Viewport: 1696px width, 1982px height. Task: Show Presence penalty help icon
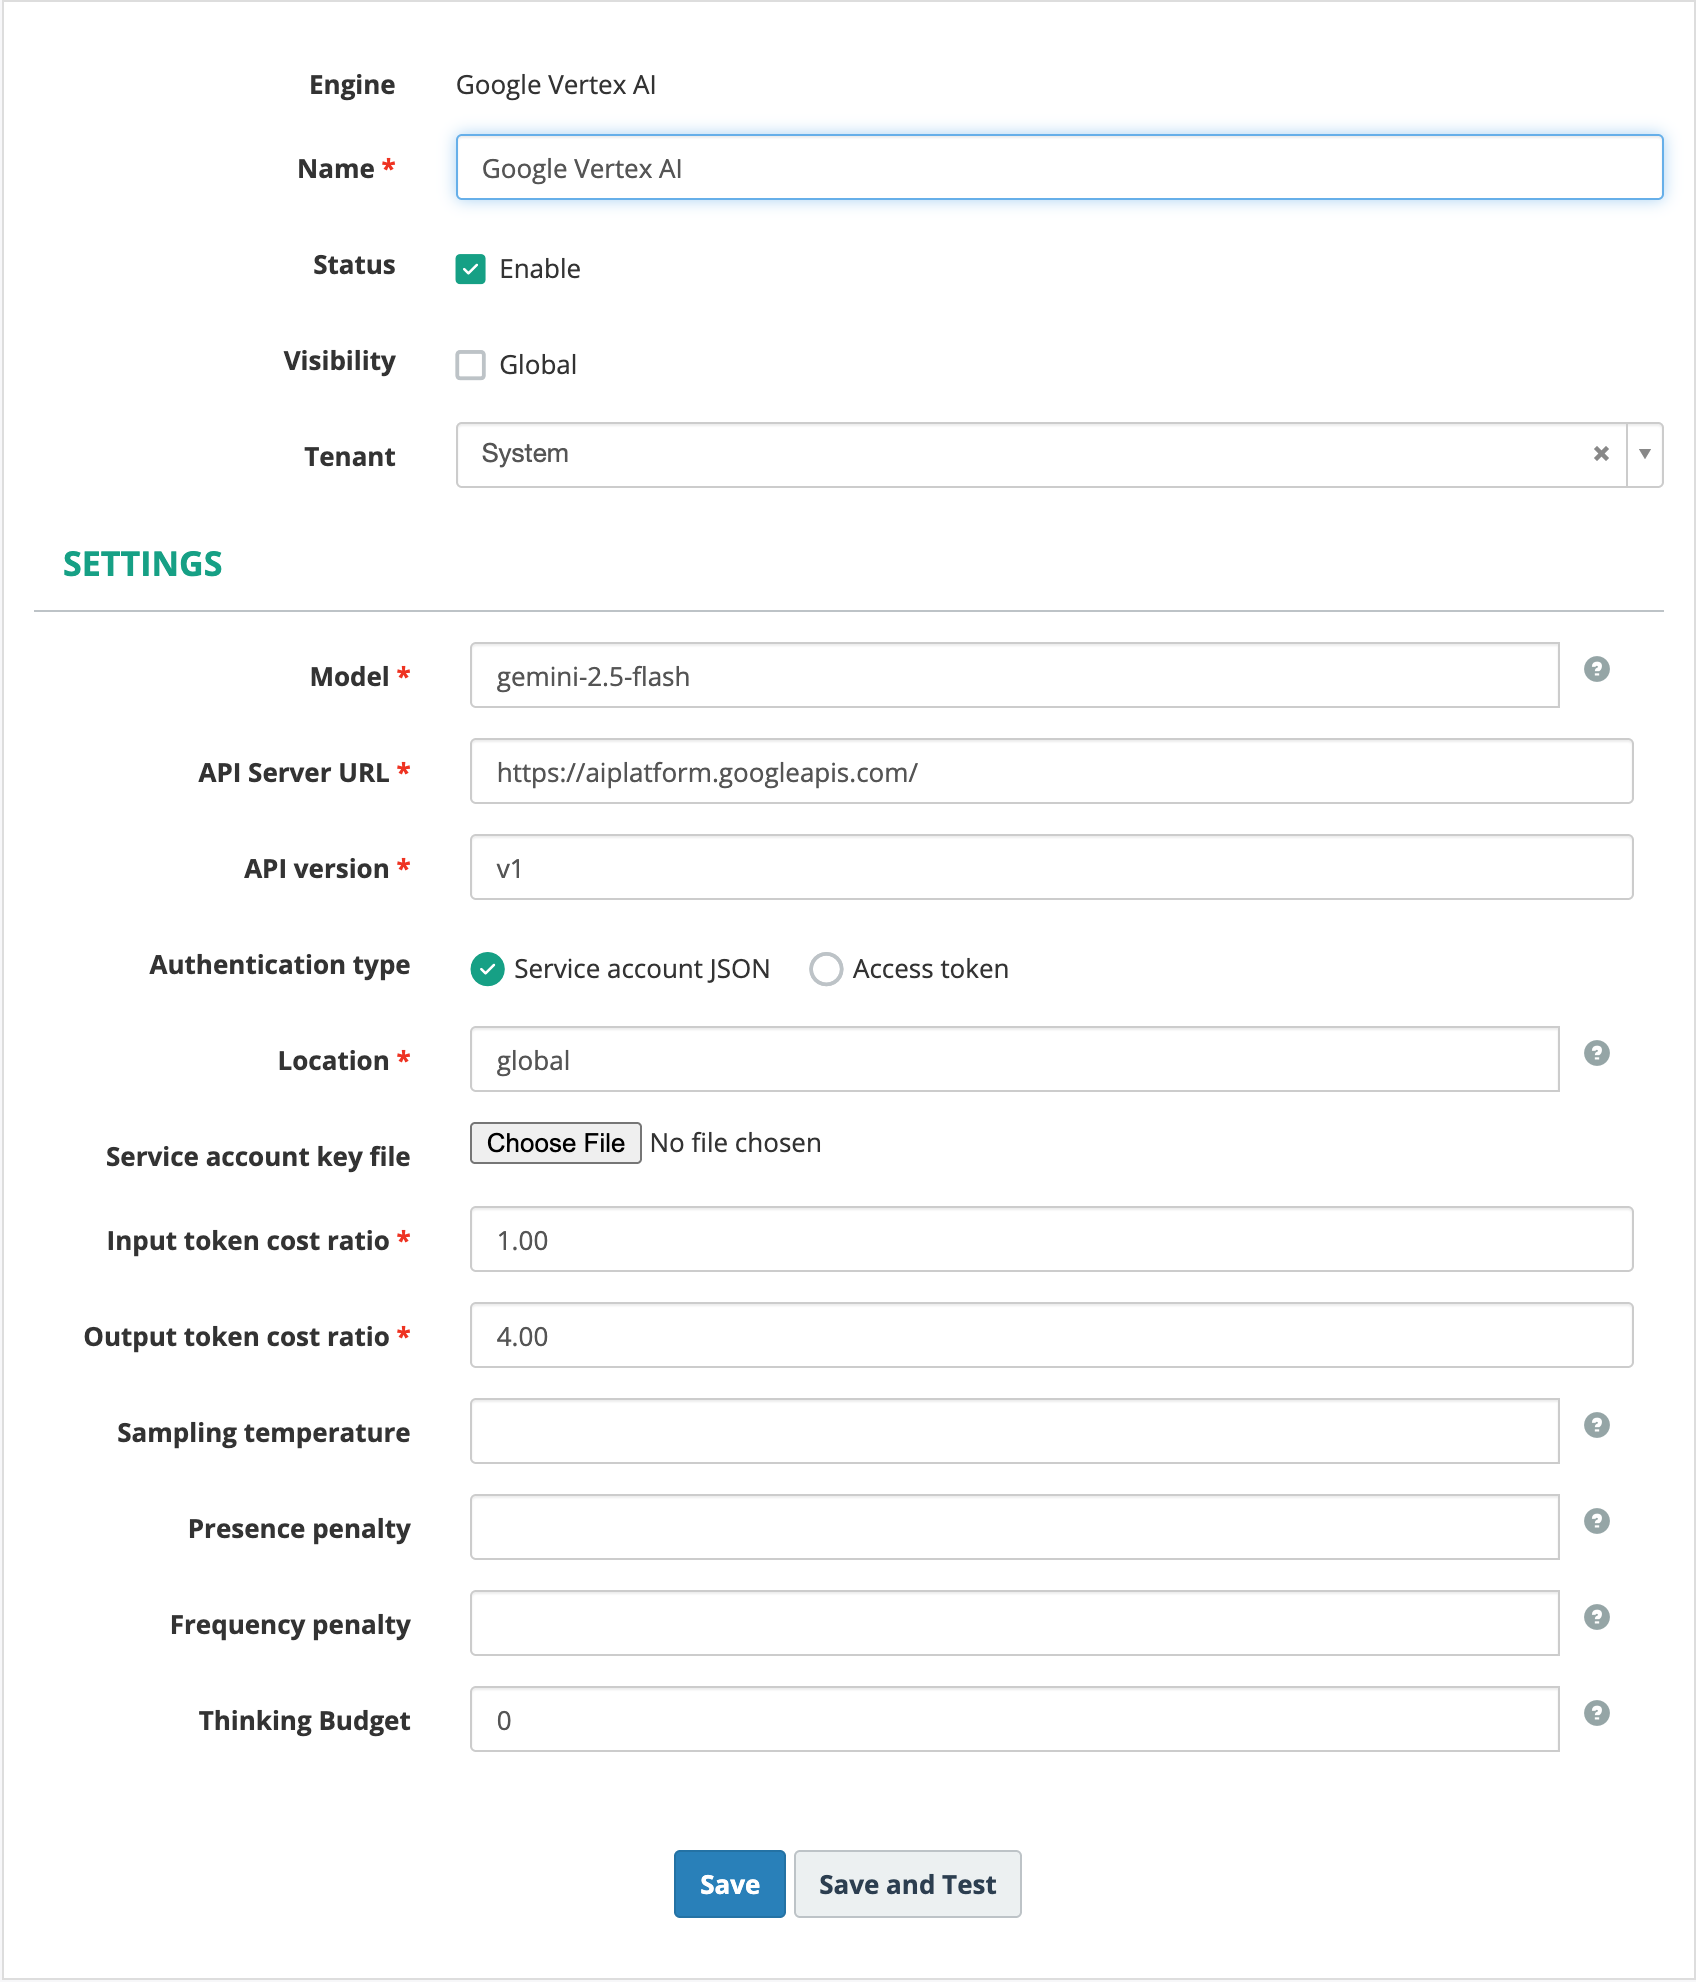point(1596,1521)
